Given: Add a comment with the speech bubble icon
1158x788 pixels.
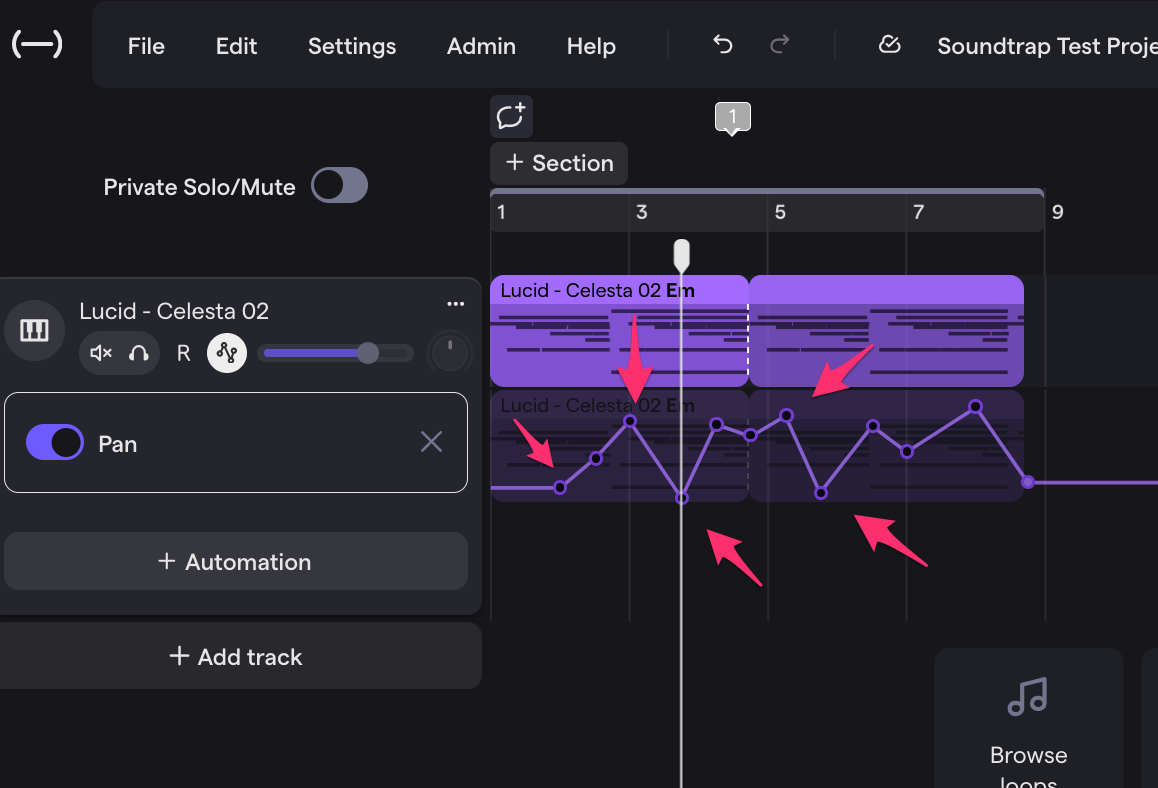Looking at the screenshot, I should [x=511, y=117].
